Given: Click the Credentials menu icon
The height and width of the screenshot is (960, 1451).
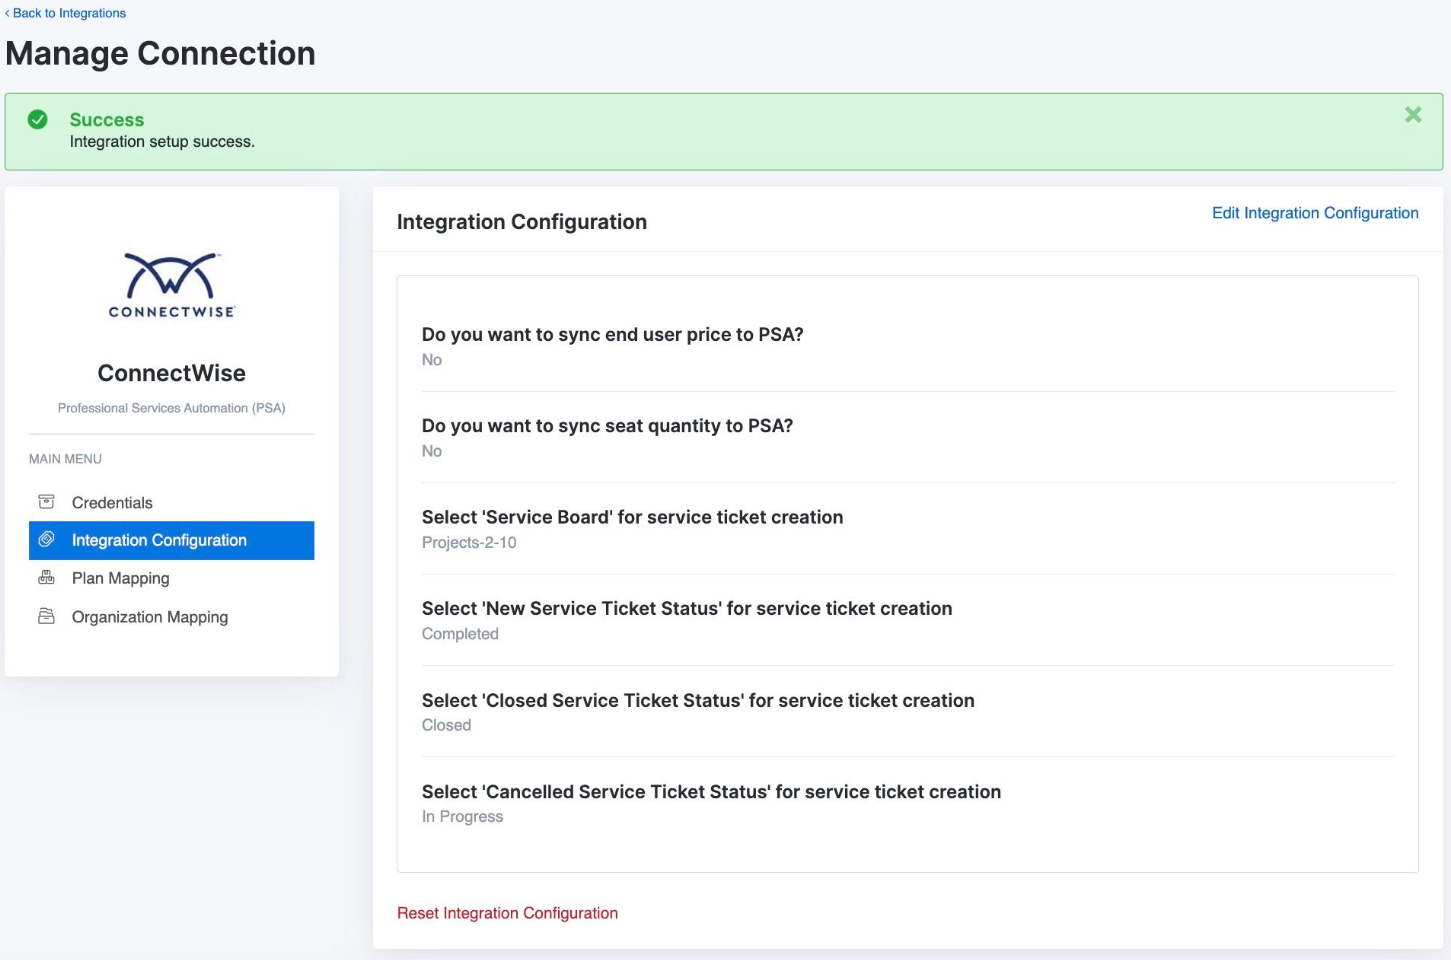Looking at the screenshot, I should pyautogui.click(x=46, y=502).
